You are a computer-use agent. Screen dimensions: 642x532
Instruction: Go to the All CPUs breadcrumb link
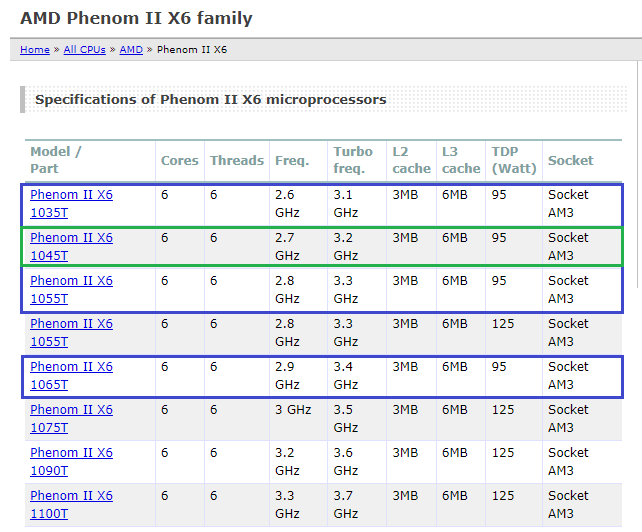point(84,50)
